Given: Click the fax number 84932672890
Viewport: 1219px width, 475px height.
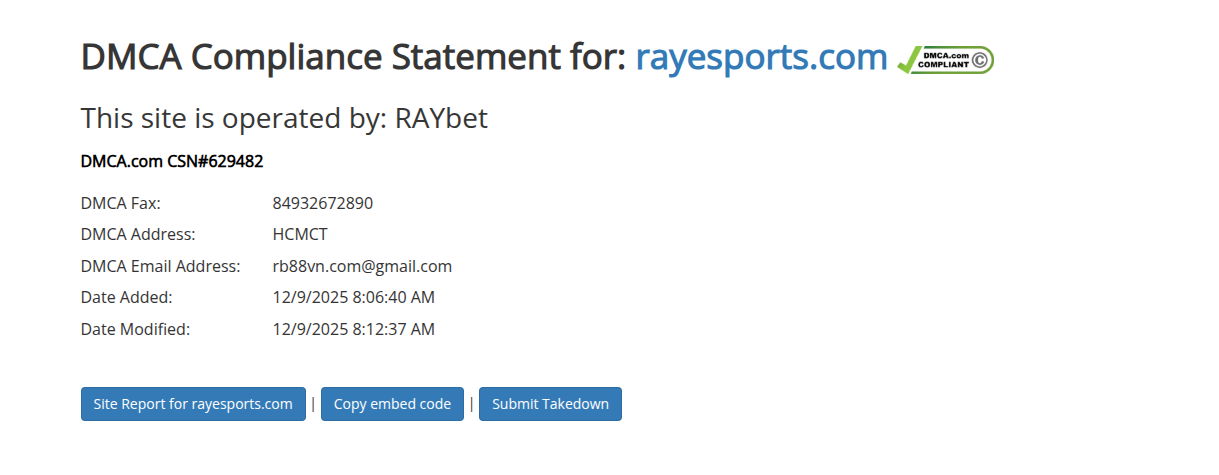Looking at the screenshot, I should [322, 203].
